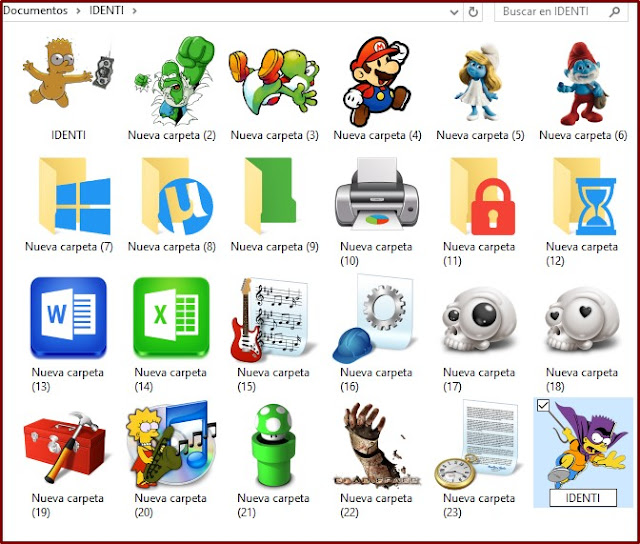This screenshot has height=544, width=640.
Task: Select the red padlock folder icon
Action: [483, 196]
